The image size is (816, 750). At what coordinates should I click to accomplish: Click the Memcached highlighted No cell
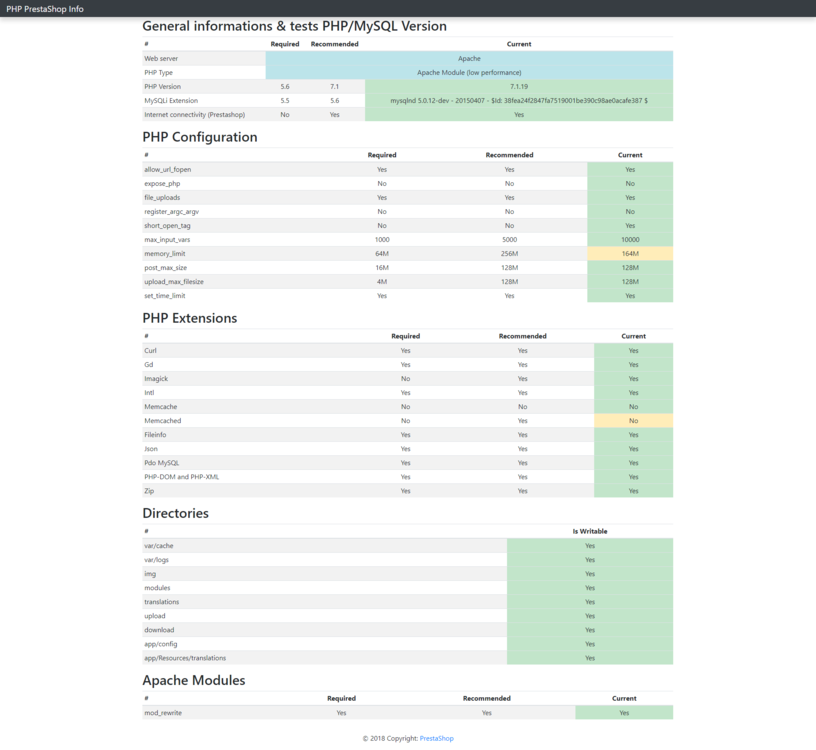(x=631, y=420)
